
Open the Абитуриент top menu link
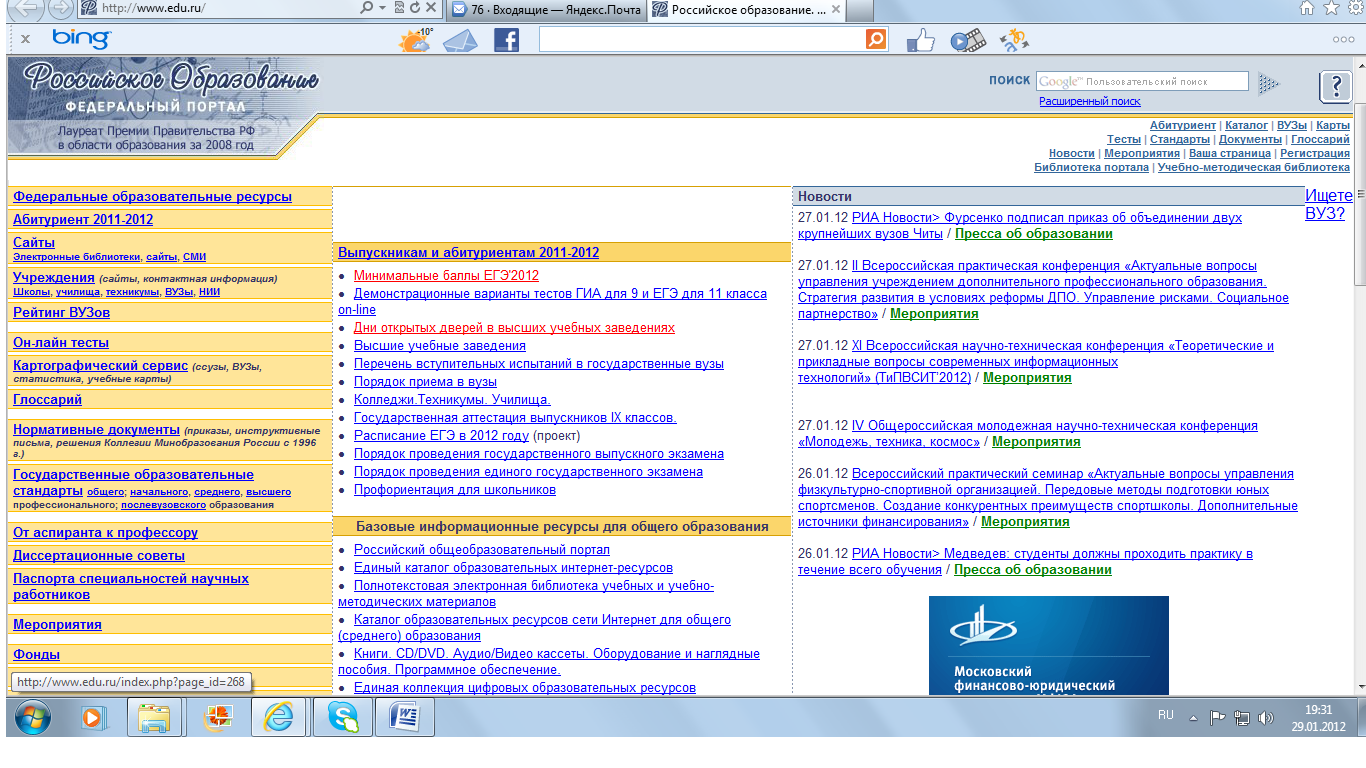pos(1183,125)
